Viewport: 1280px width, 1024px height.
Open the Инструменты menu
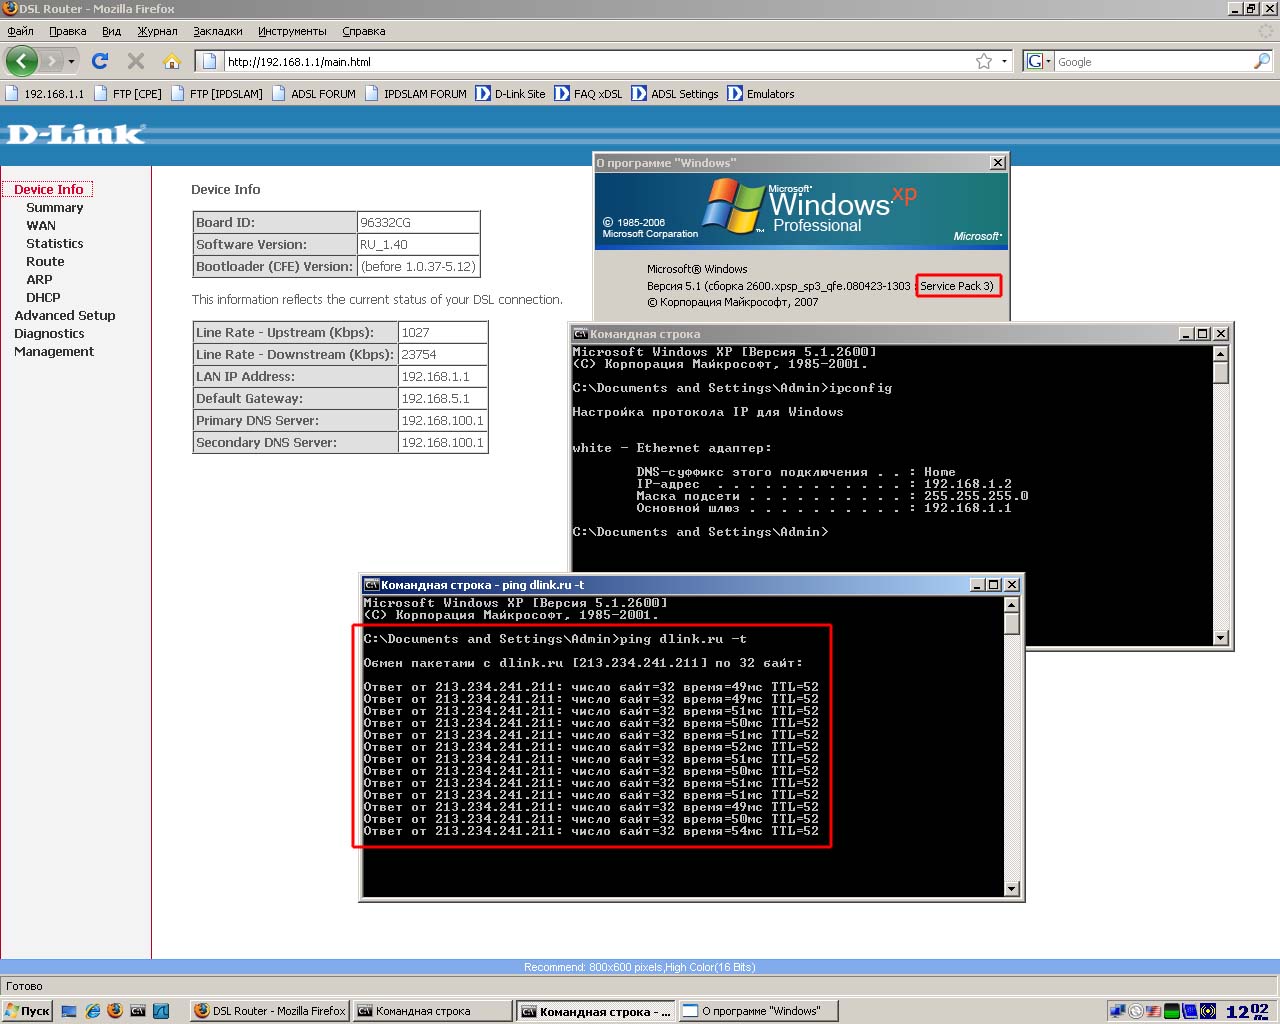(292, 31)
